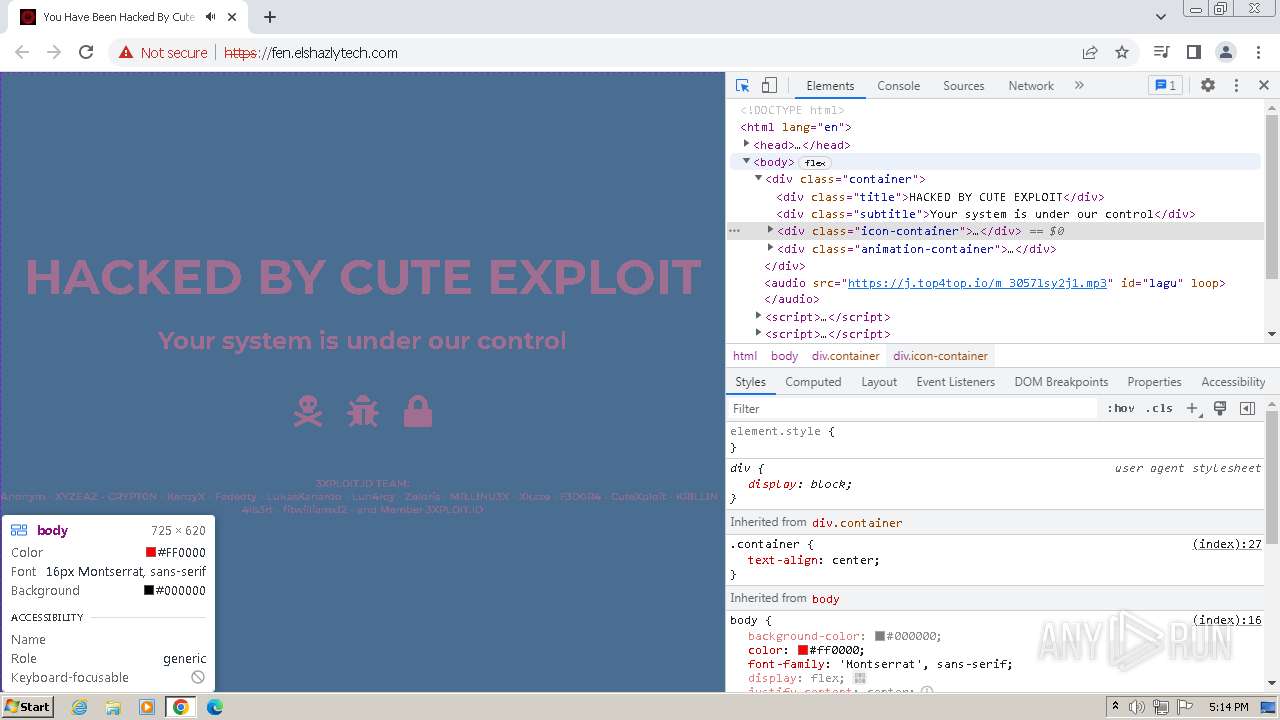Open color picker for the #ff0000 swatch

point(802,650)
